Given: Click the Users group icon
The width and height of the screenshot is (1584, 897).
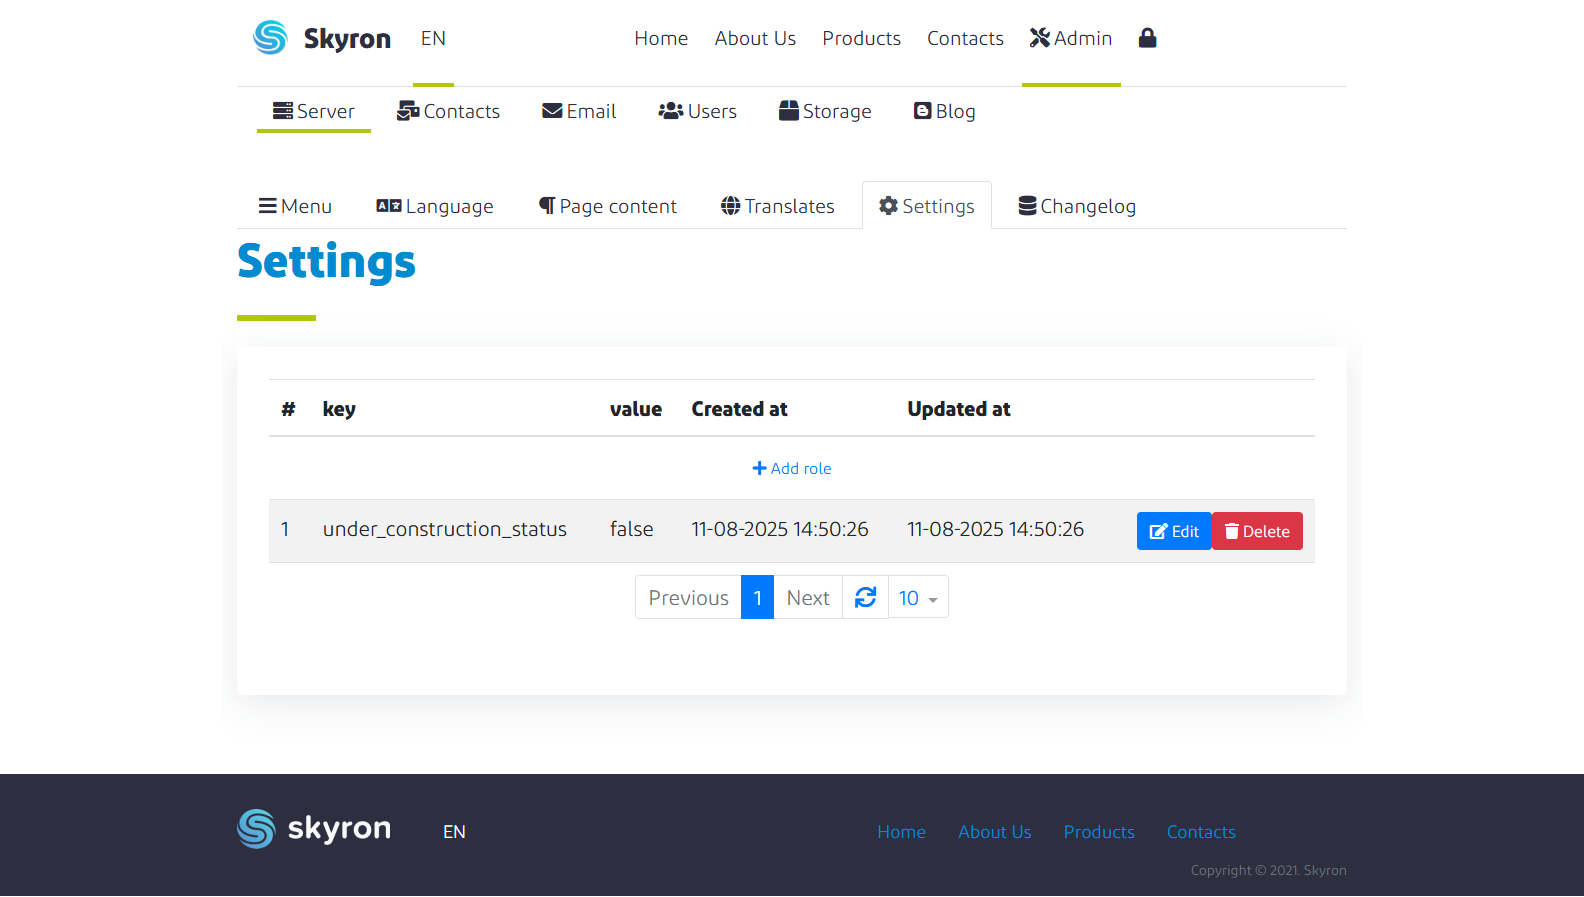Looking at the screenshot, I should pos(671,111).
